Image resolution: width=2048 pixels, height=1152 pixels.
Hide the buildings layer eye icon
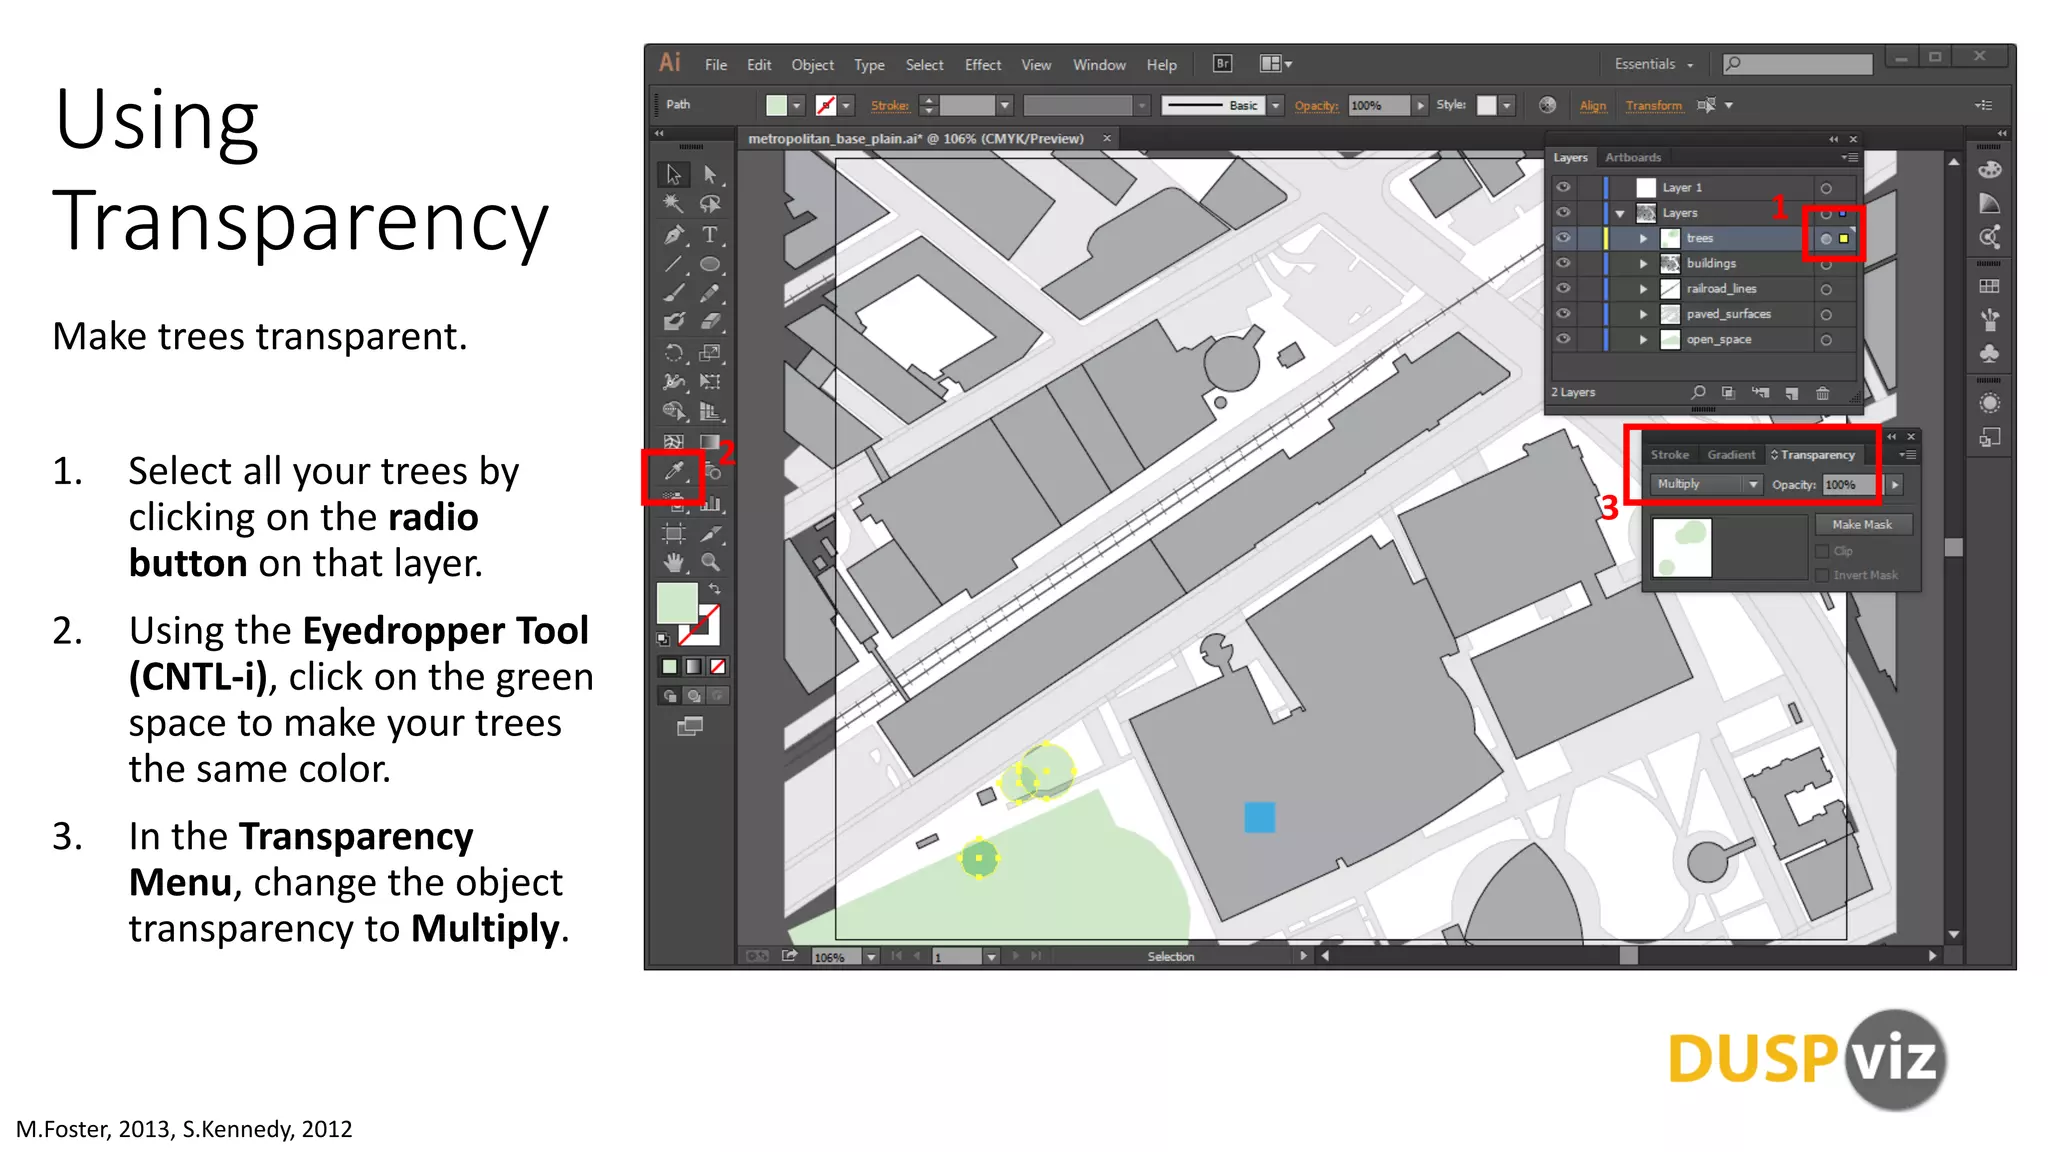1563,263
